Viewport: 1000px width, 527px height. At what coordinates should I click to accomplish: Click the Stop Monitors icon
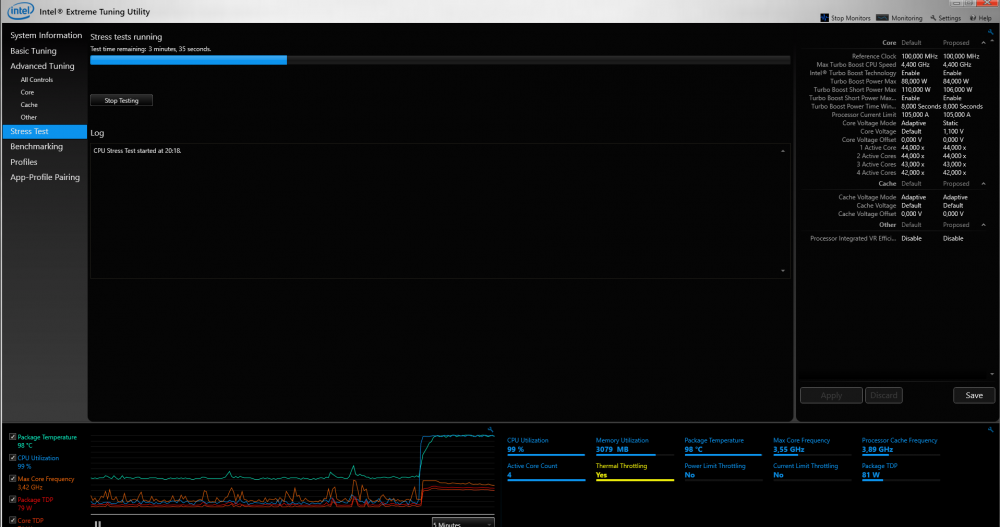[x=825, y=18]
